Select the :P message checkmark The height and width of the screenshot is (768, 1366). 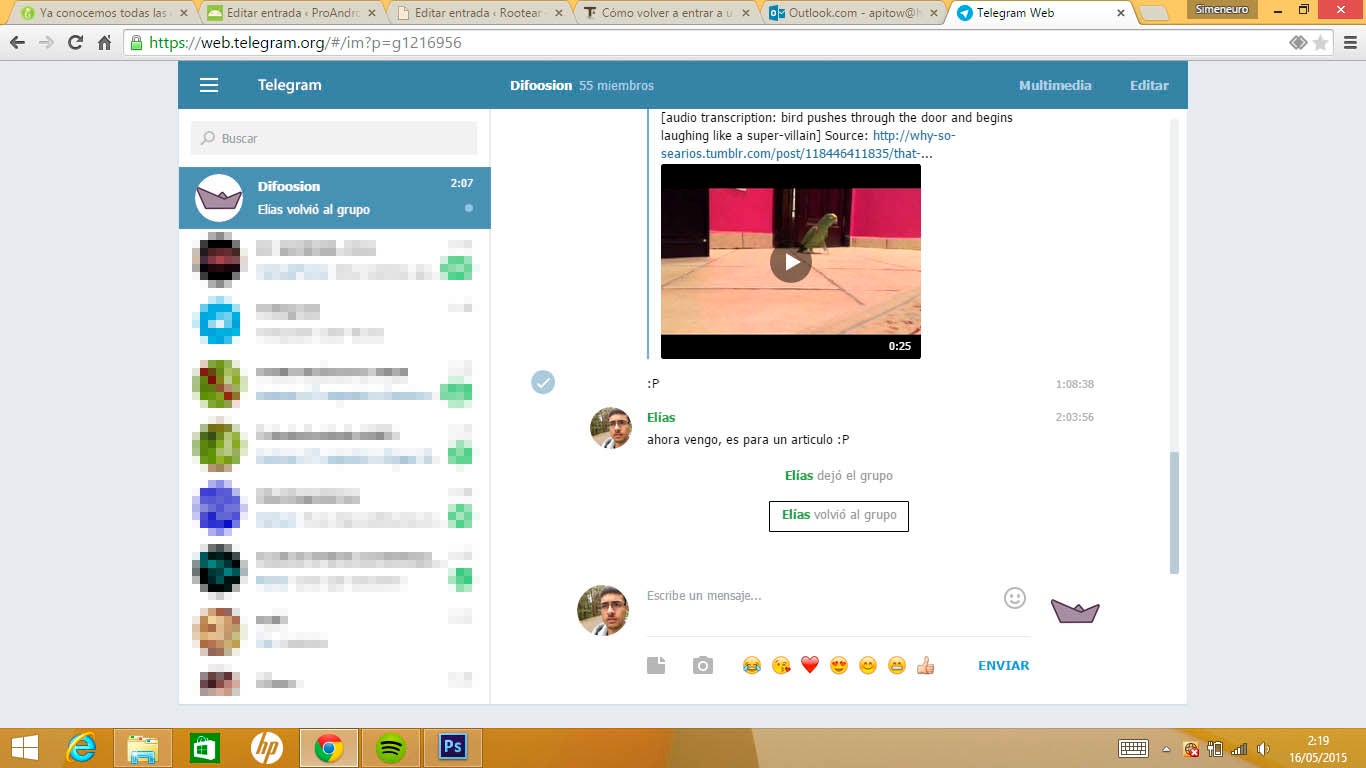[543, 382]
